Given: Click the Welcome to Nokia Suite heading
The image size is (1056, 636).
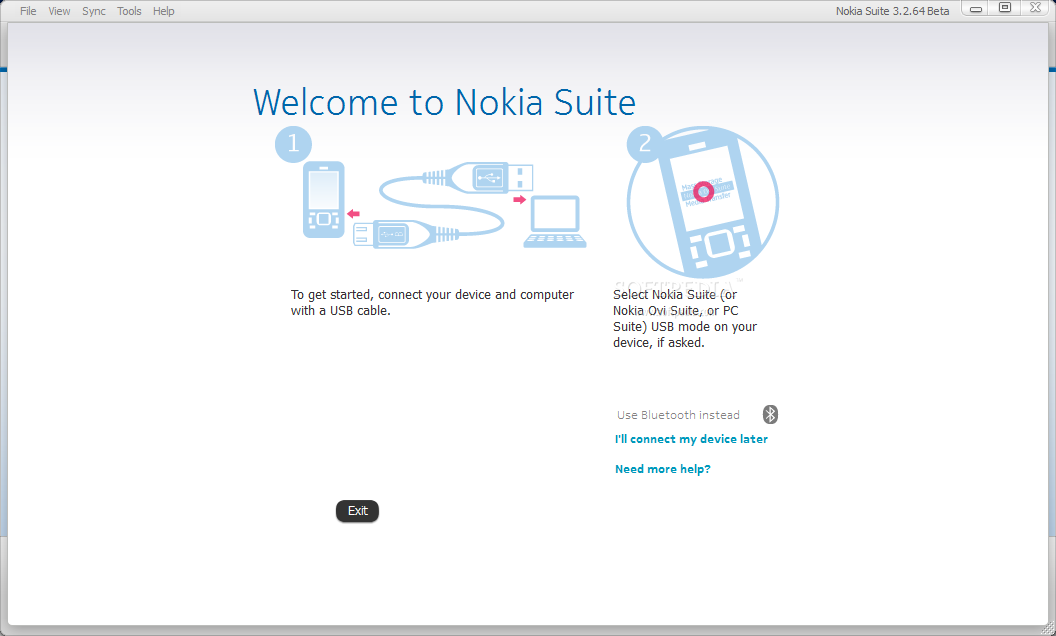Looking at the screenshot, I should (444, 102).
